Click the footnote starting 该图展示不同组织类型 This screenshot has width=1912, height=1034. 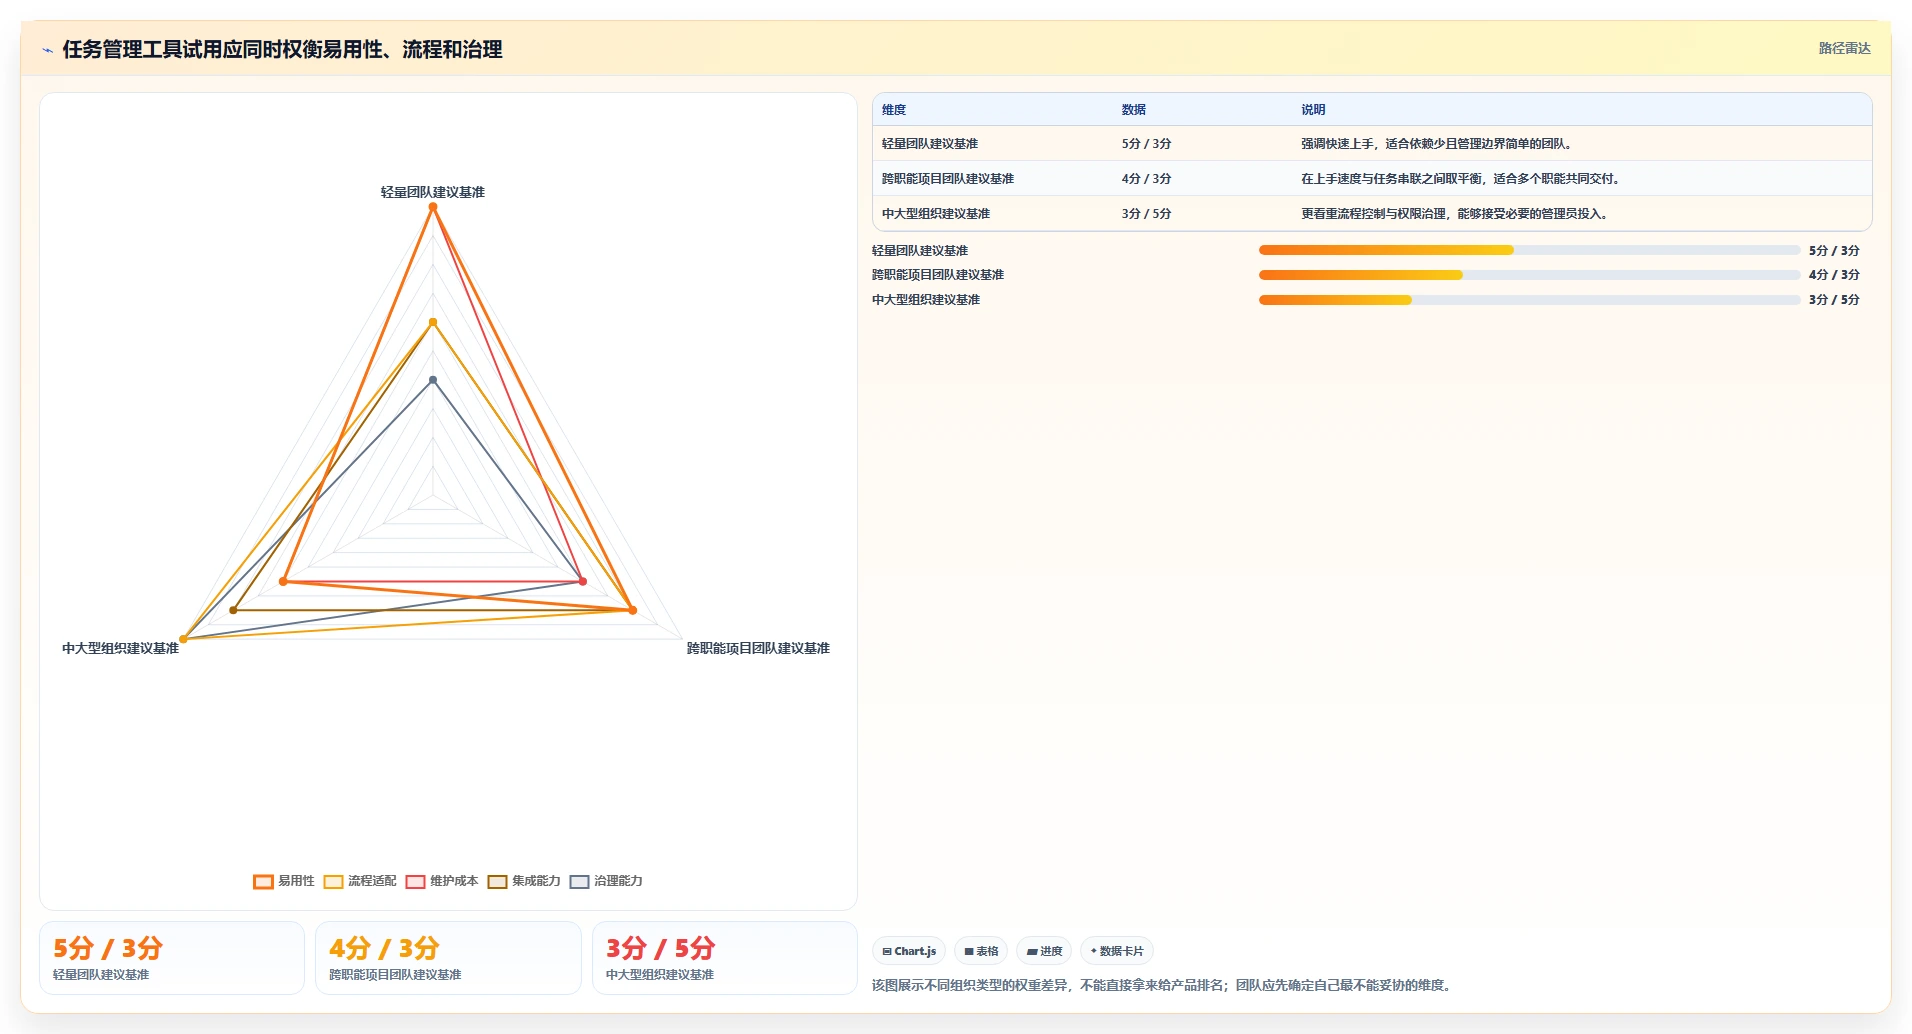point(1163,986)
